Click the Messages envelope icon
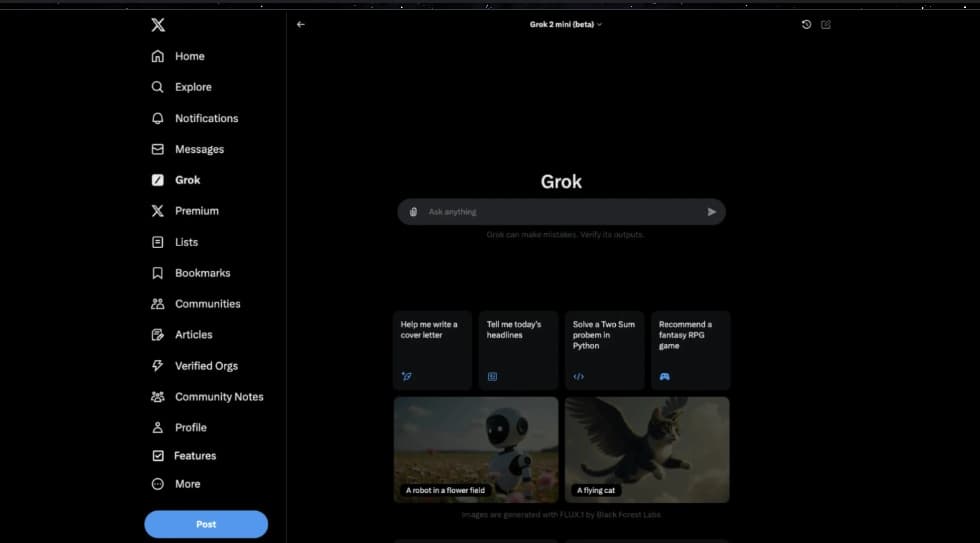Viewport: 980px width, 543px height. point(158,149)
